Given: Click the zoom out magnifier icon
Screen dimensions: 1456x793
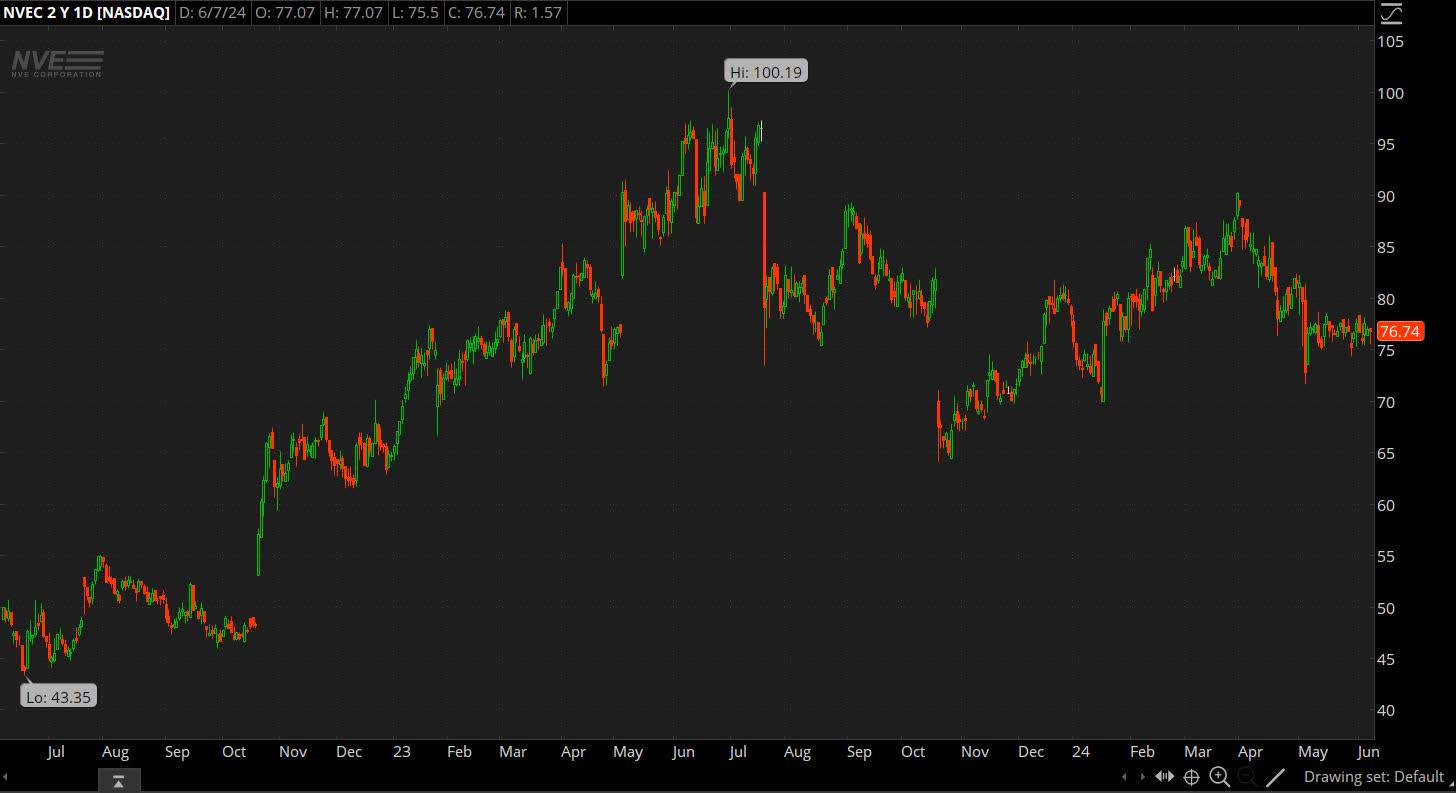Looking at the screenshot, I should click(x=1247, y=777).
